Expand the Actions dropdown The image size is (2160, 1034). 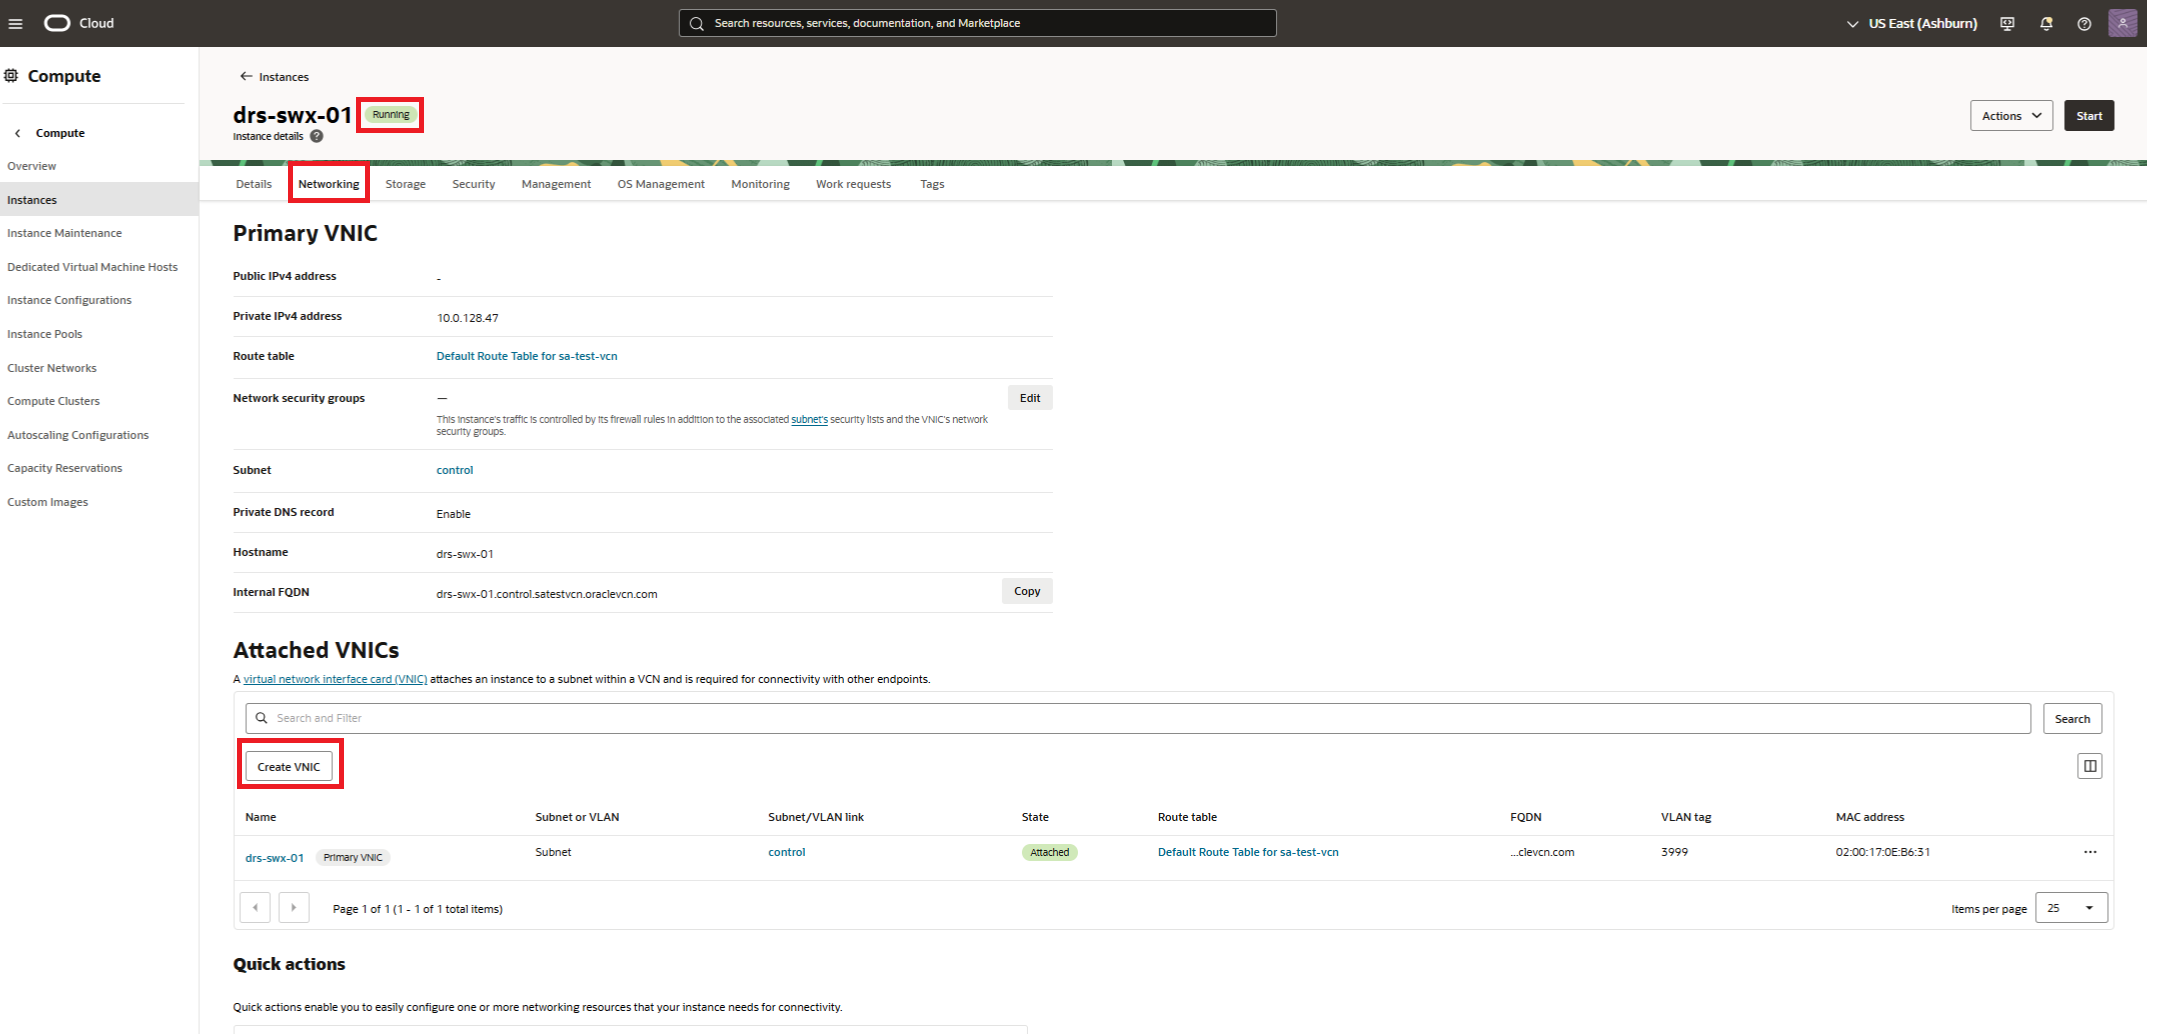(x=2010, y=115)
